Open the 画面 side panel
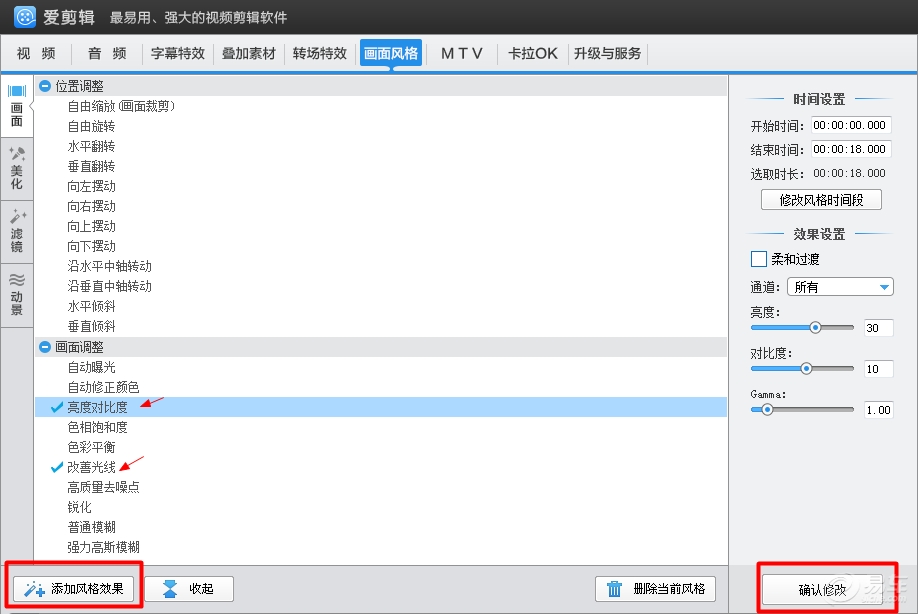Image resolution: width=918 pixels, height=614 pixels. (16, 107)
